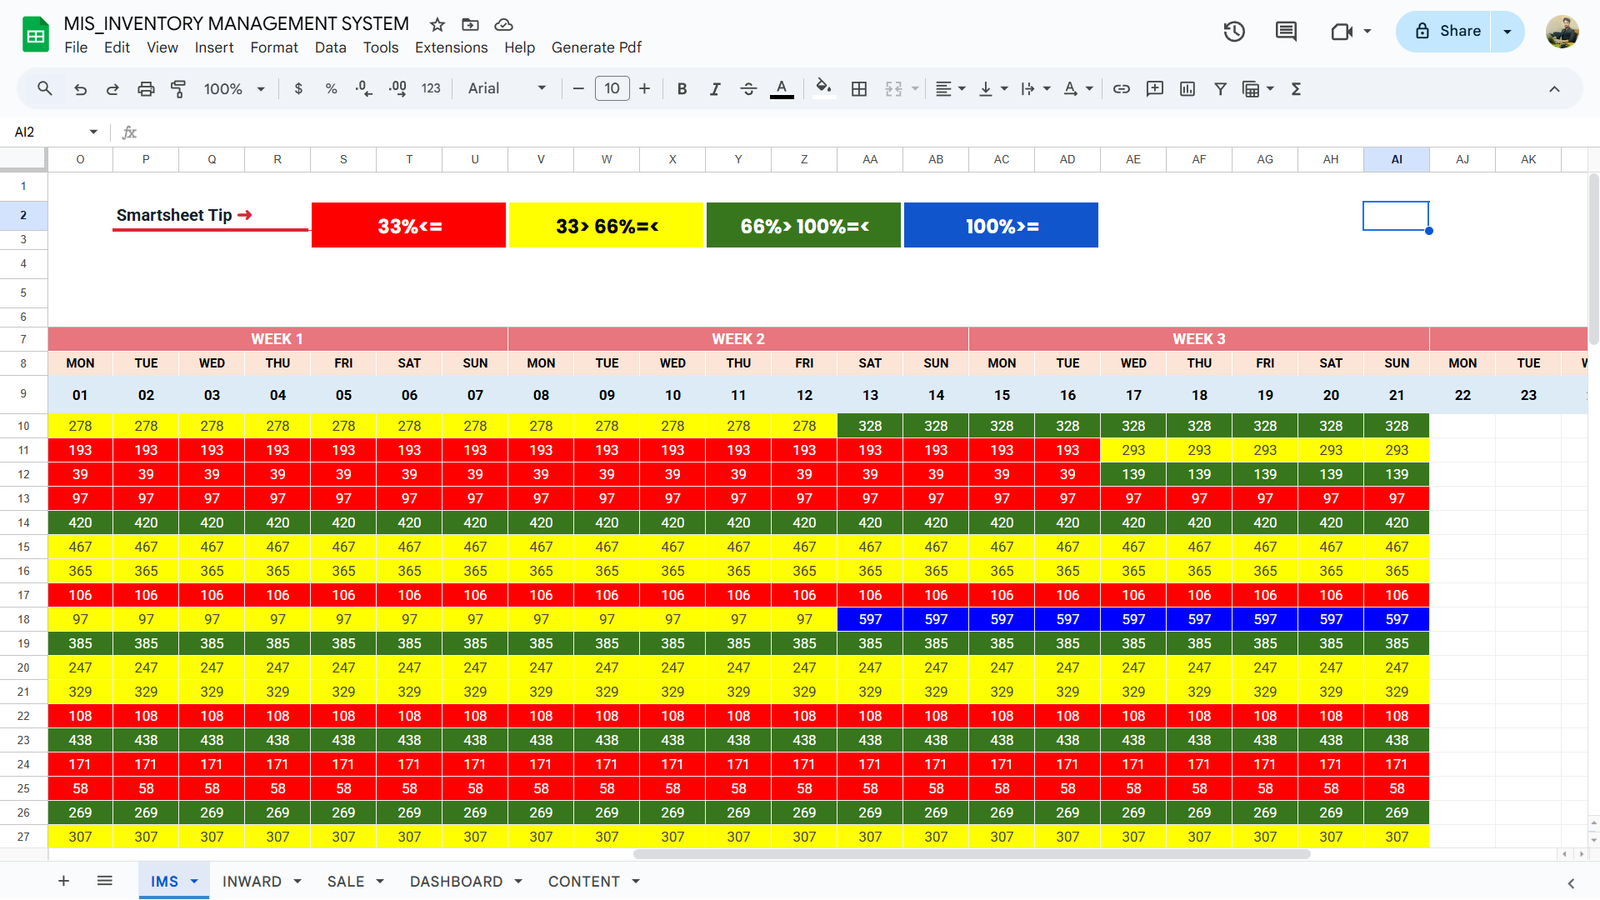
Task: Open the Extensions menu
Action: [x=451, y=47]
